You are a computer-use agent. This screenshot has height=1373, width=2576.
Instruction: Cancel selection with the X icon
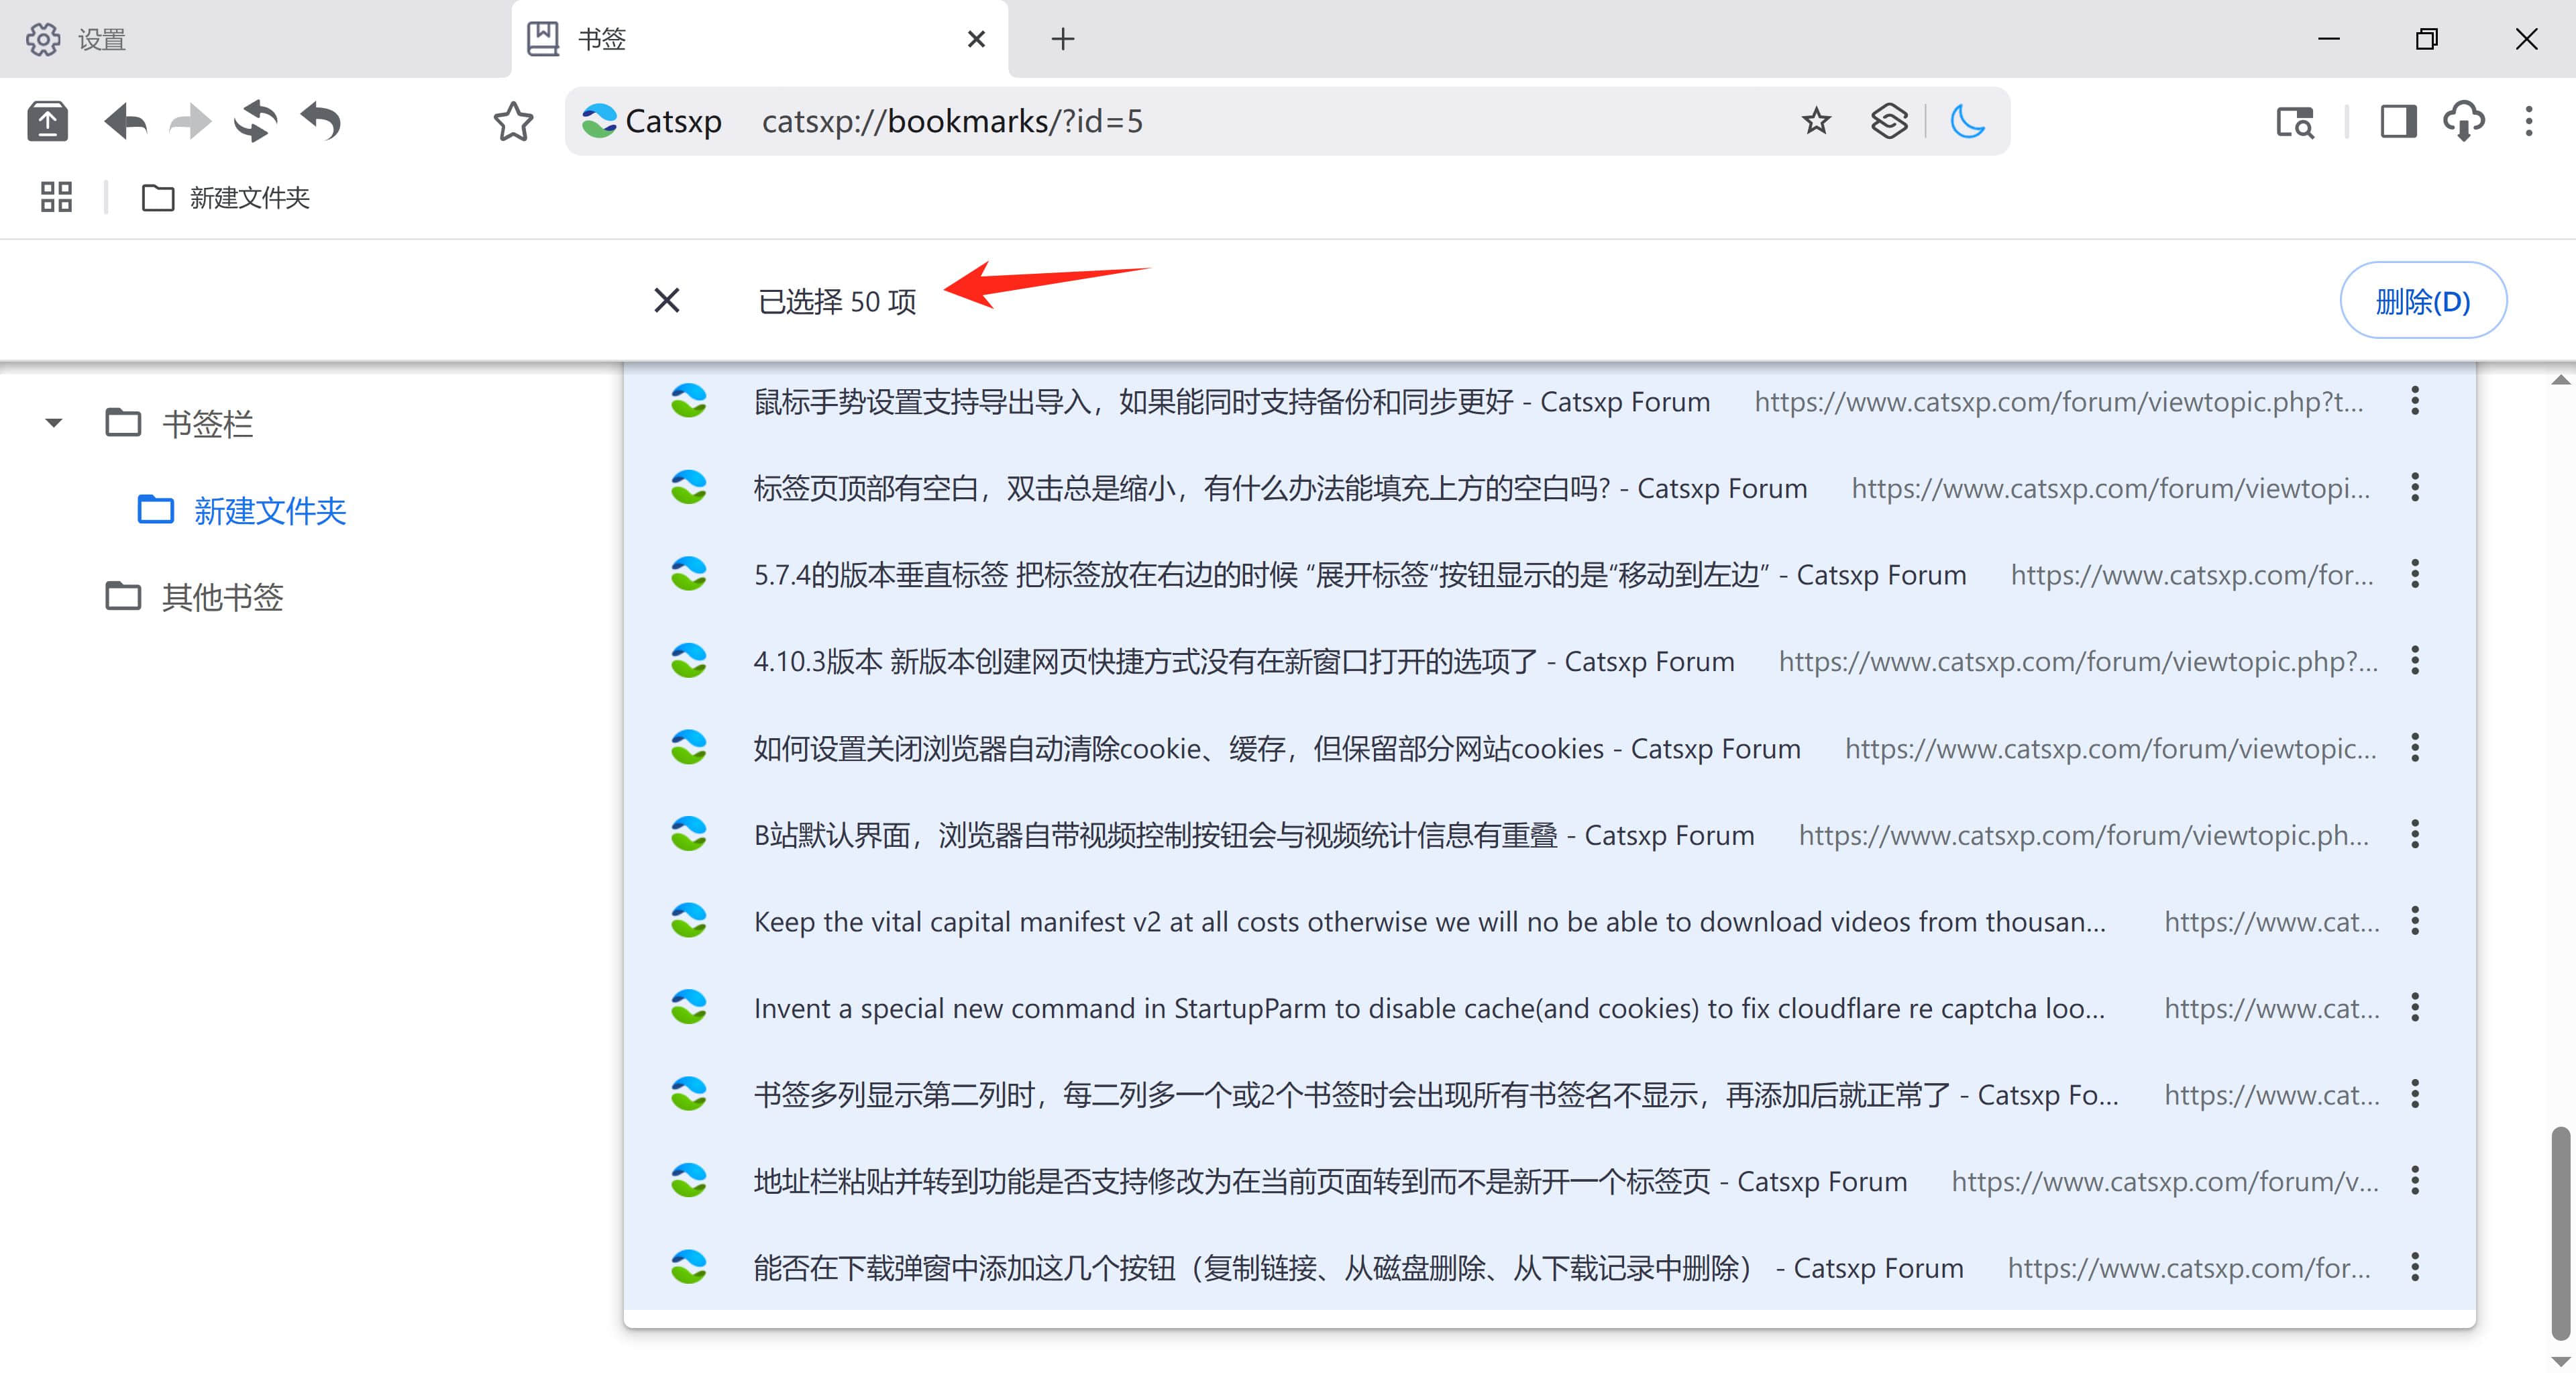667,300
